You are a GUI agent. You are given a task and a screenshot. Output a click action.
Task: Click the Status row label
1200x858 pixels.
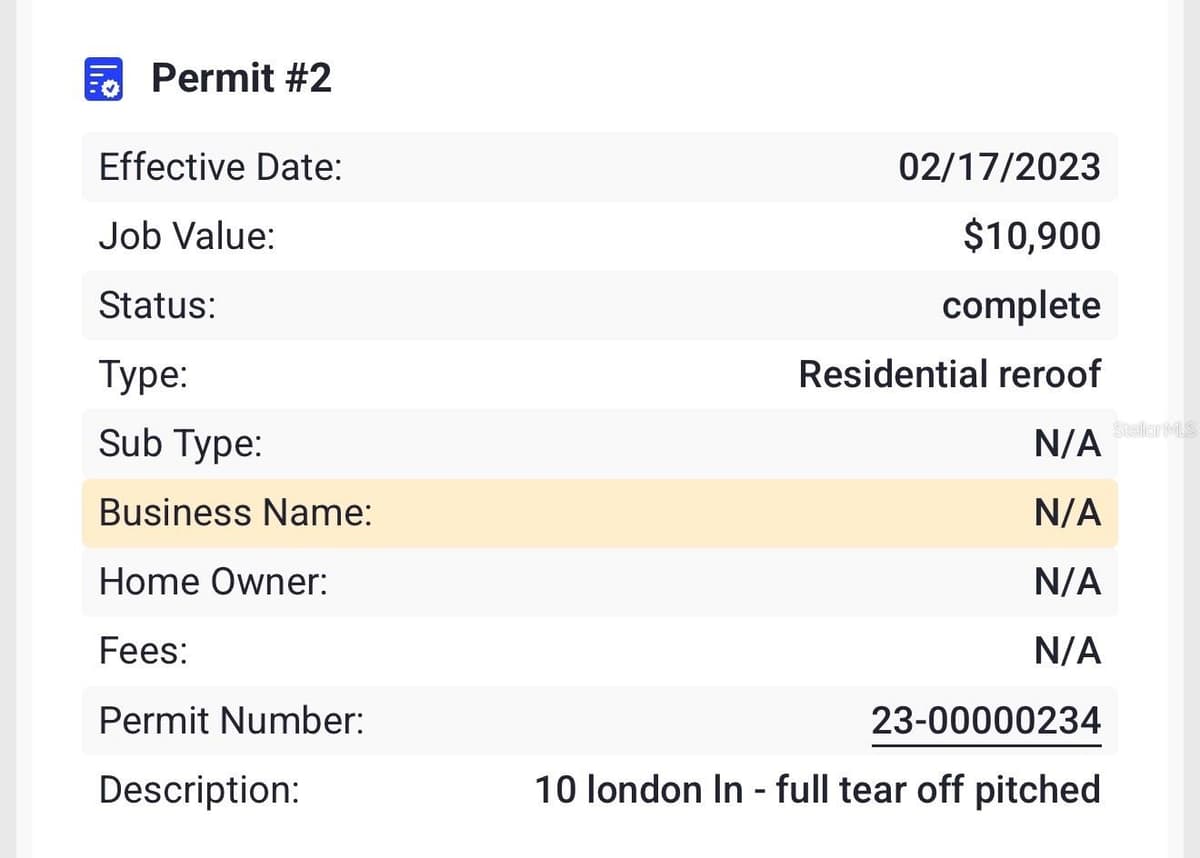(x=157, y=305)
